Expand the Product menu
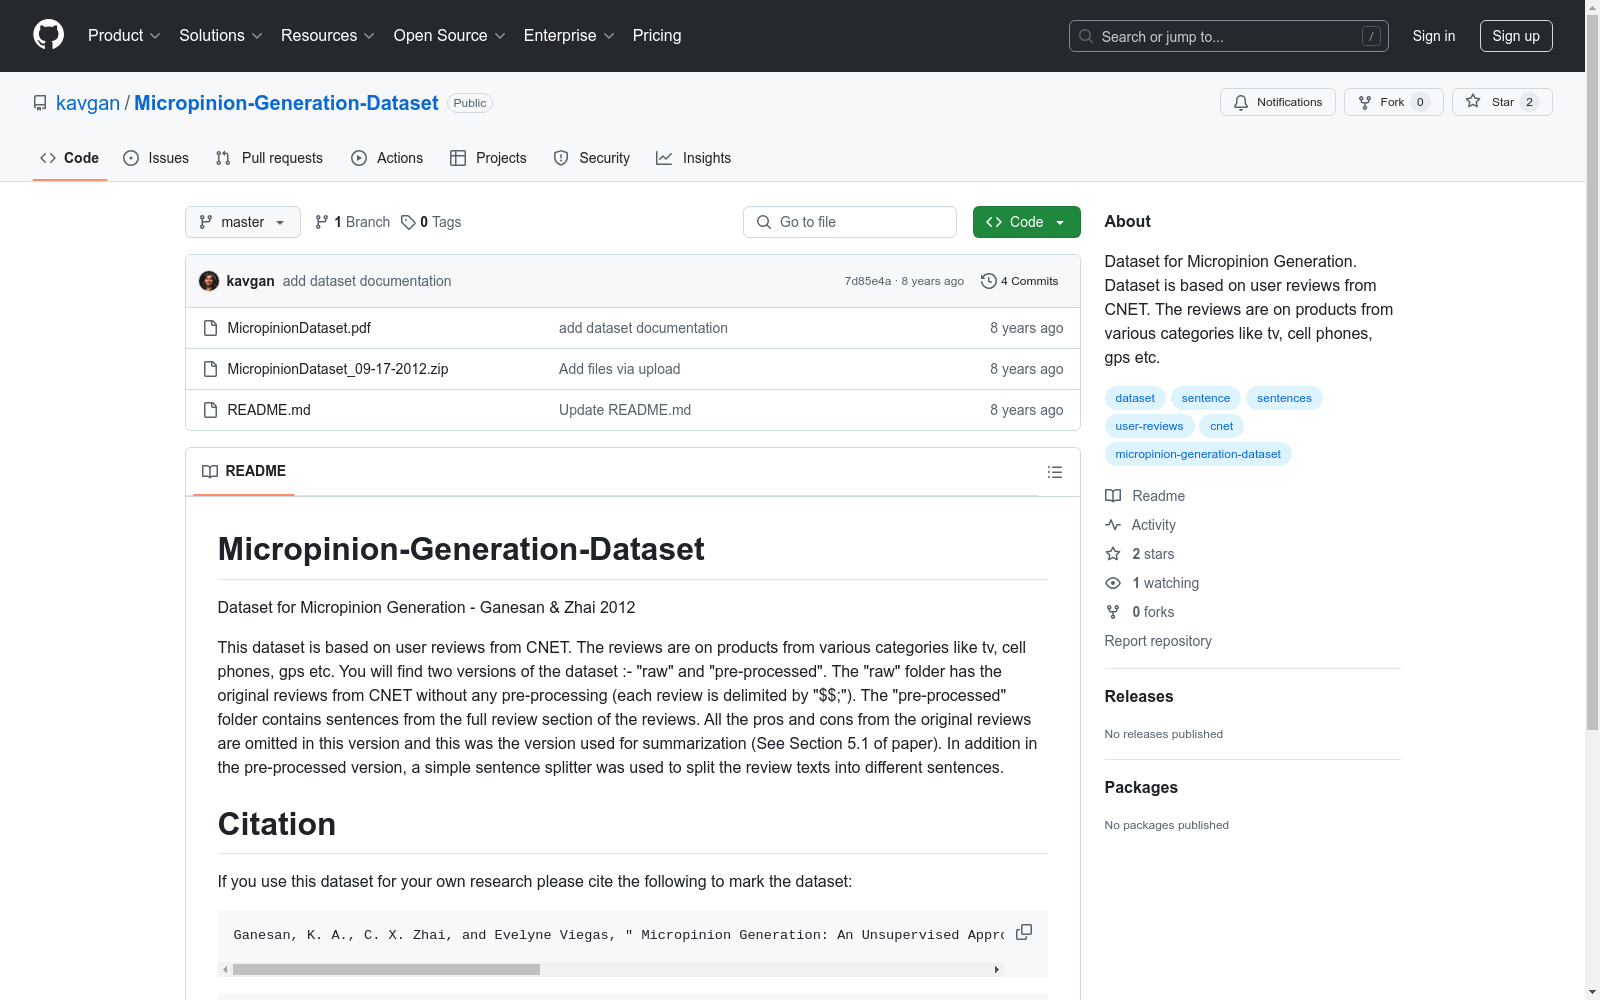 click(x=124, y=36)
